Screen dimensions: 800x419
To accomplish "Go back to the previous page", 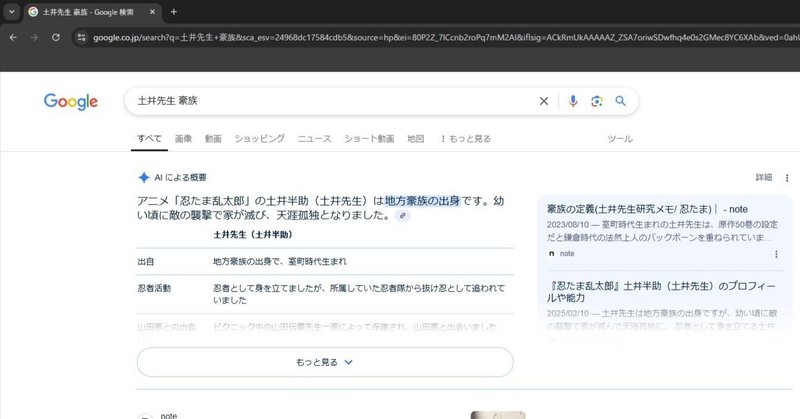I will pos(13,37).
